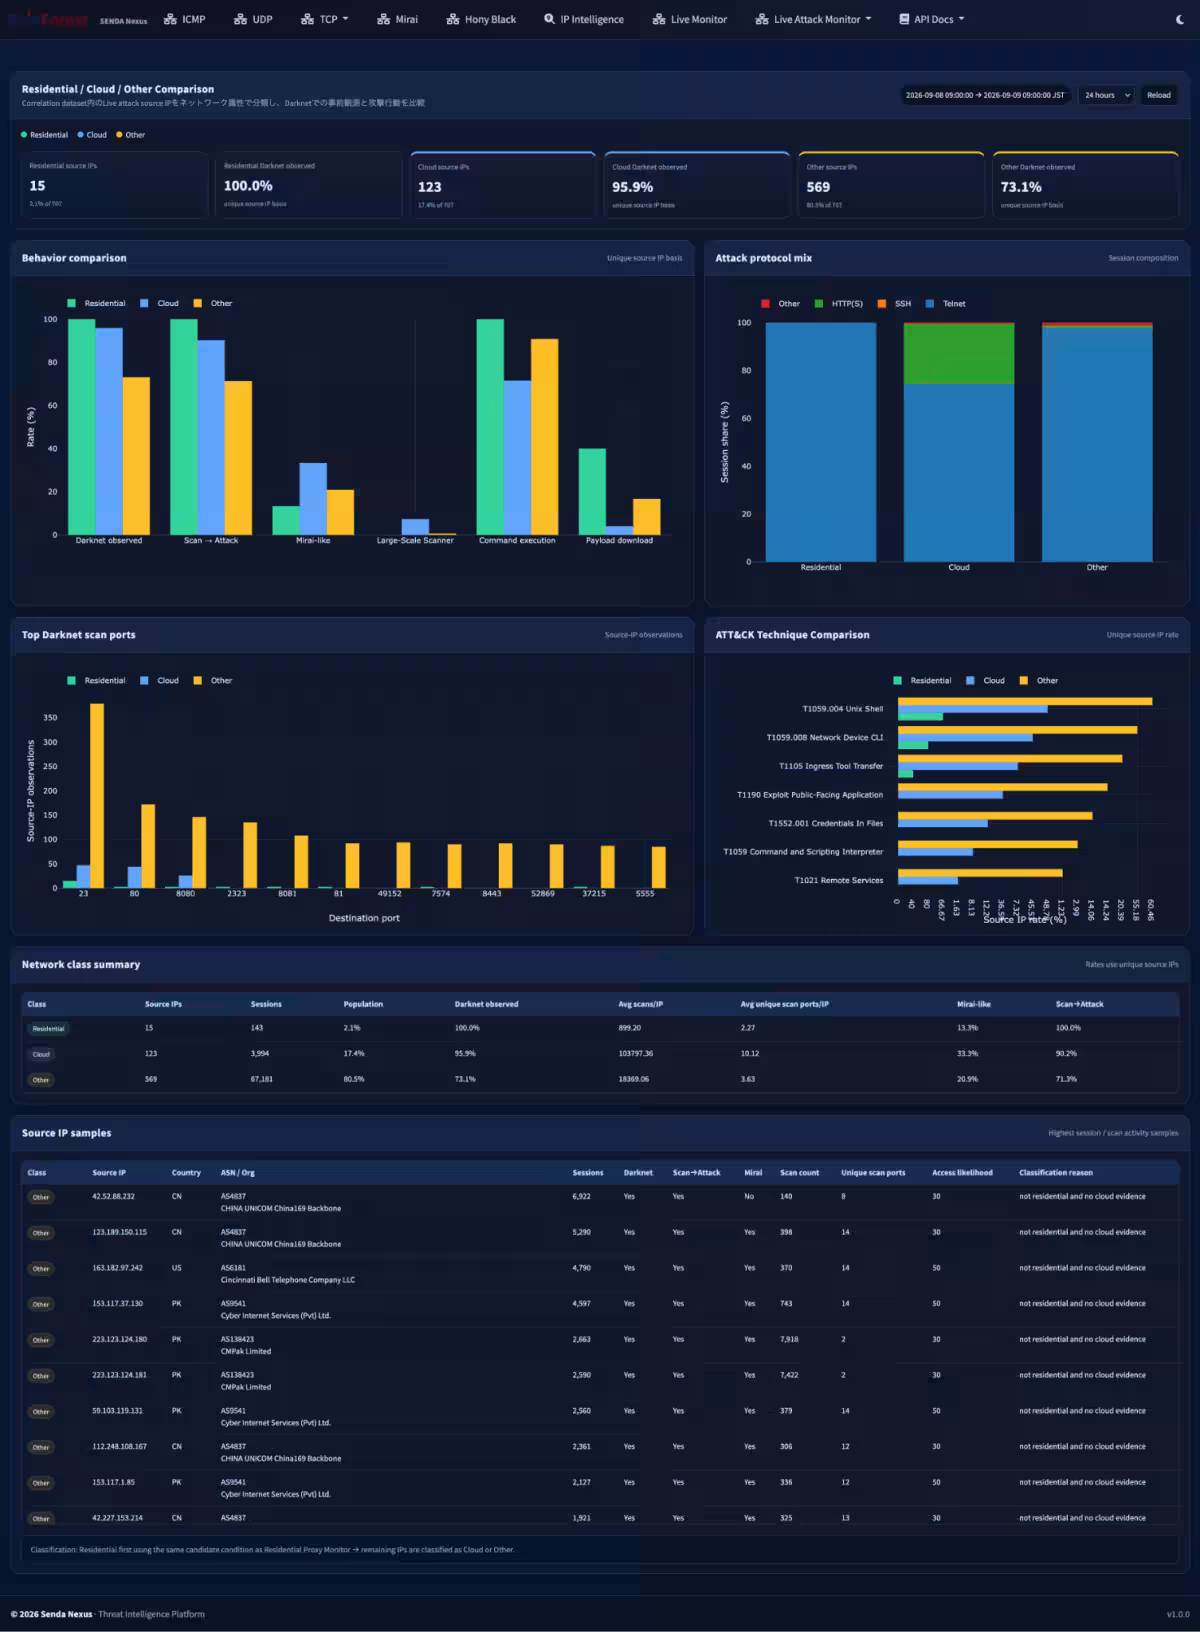This screenshot has width=1200, height=1632.
Task: Click the Residential badge in Network class summary
Action: click(x=48, y=1028)
